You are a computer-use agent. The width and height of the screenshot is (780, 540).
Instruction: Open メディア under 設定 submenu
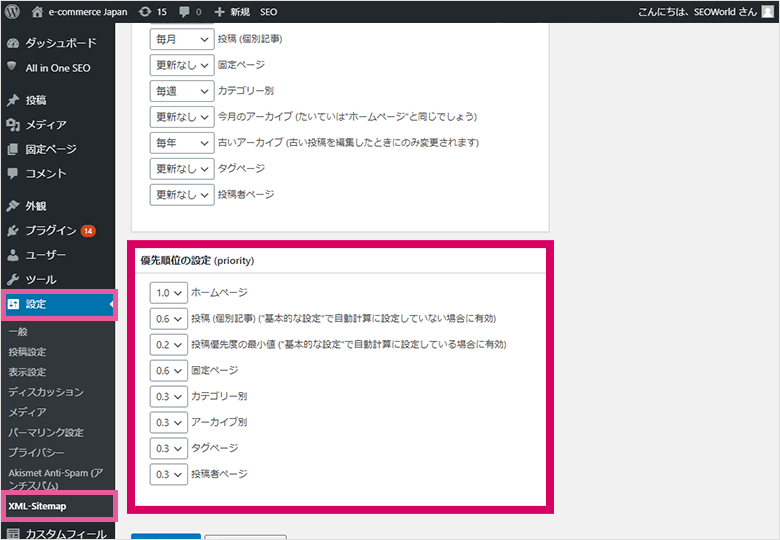(x=27, y=412)
